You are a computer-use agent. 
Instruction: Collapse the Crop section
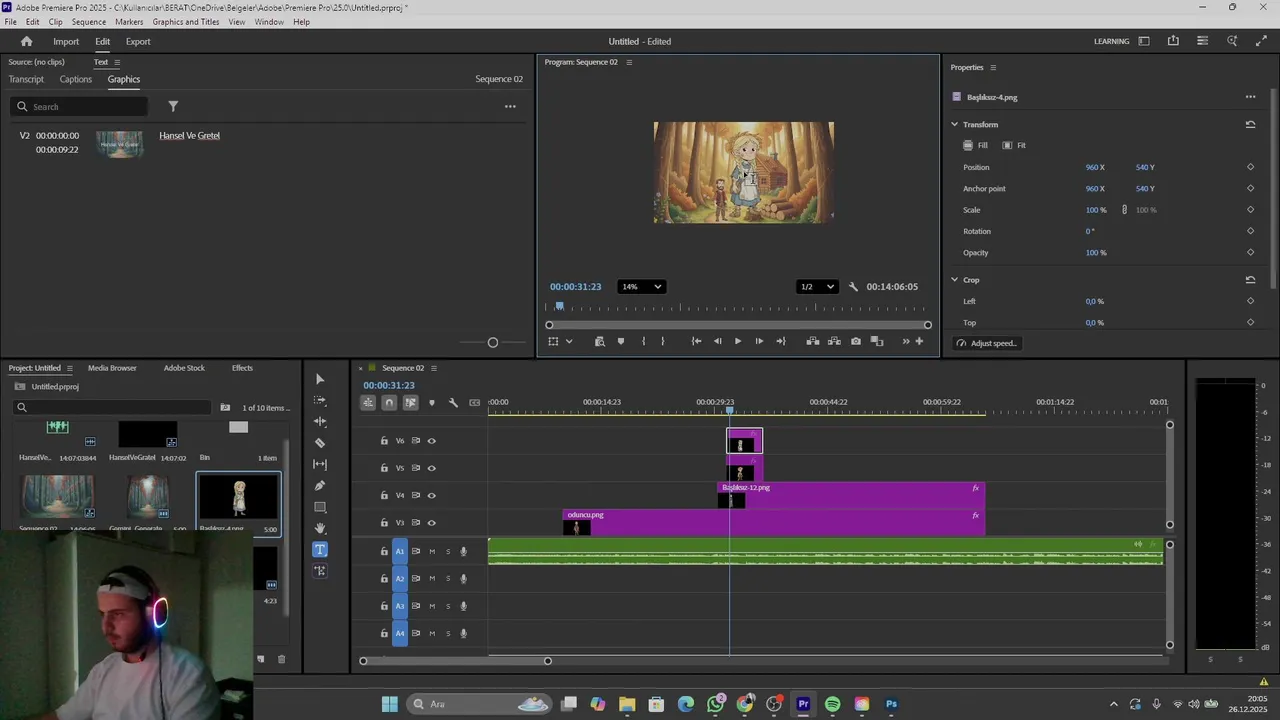[954, 280]
